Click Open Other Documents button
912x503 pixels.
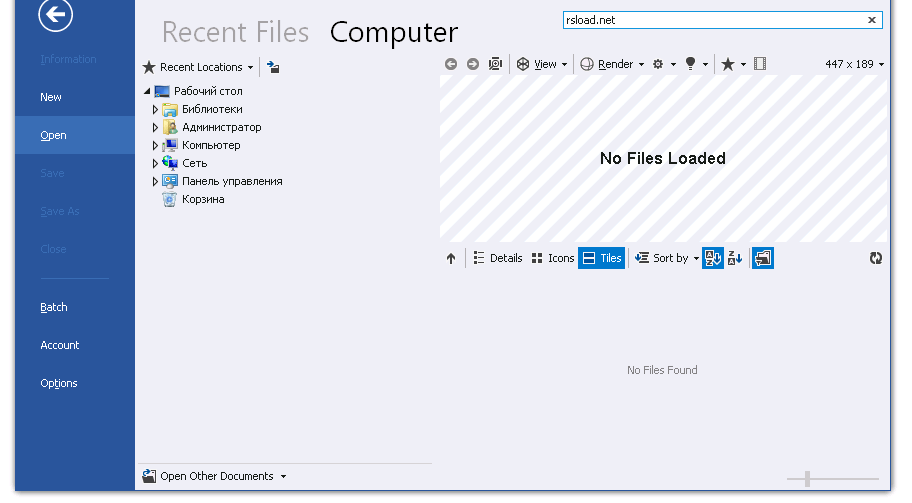tap(215, 477)
